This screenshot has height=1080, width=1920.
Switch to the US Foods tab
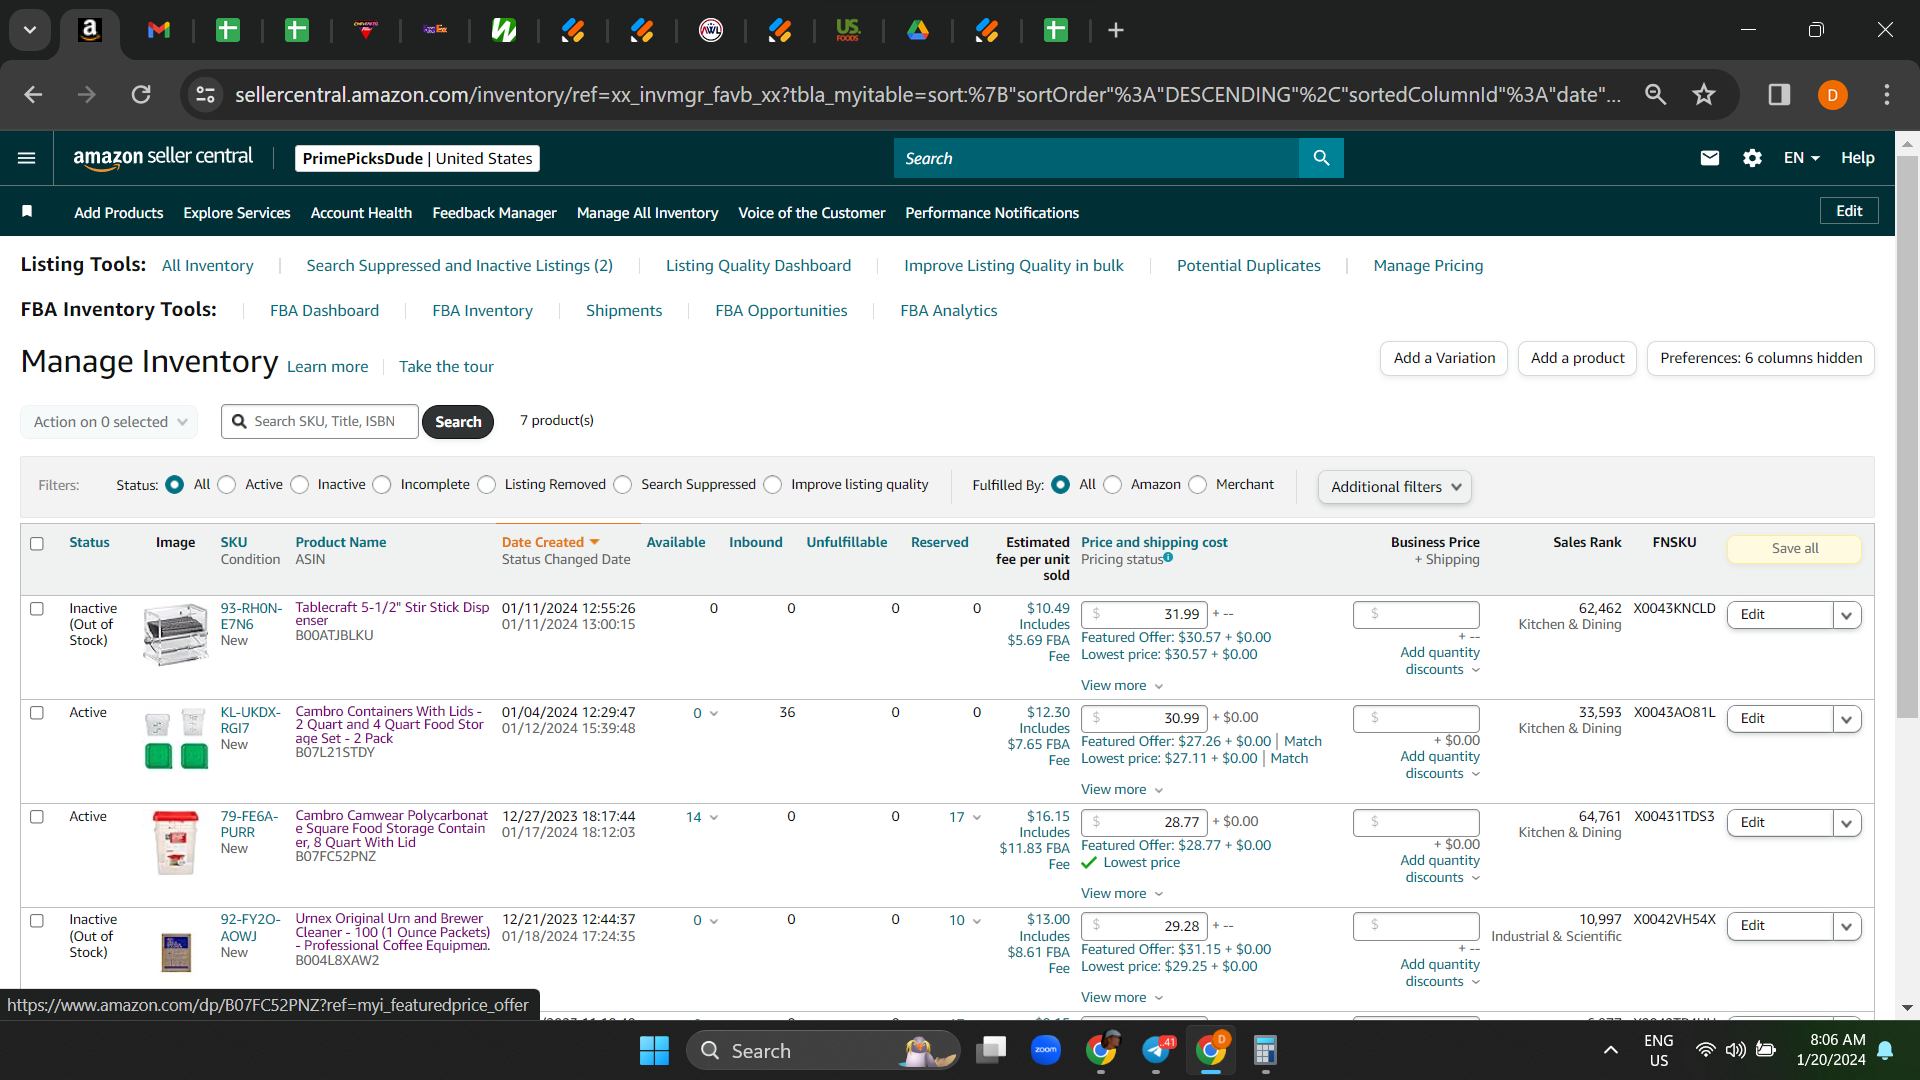848,30
